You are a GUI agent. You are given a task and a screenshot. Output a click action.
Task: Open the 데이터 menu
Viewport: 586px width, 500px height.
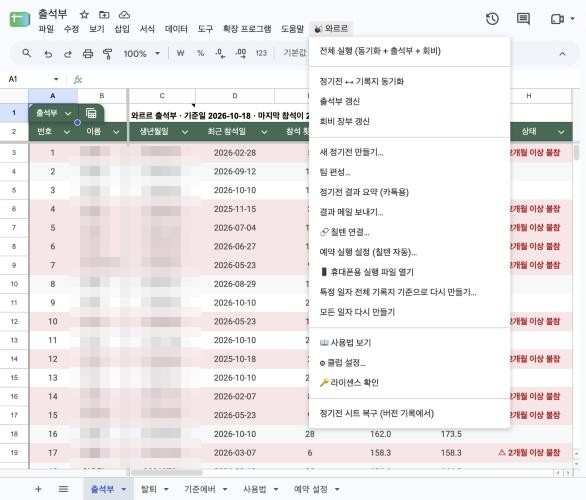pyautogui.click(x=176, y=29)
